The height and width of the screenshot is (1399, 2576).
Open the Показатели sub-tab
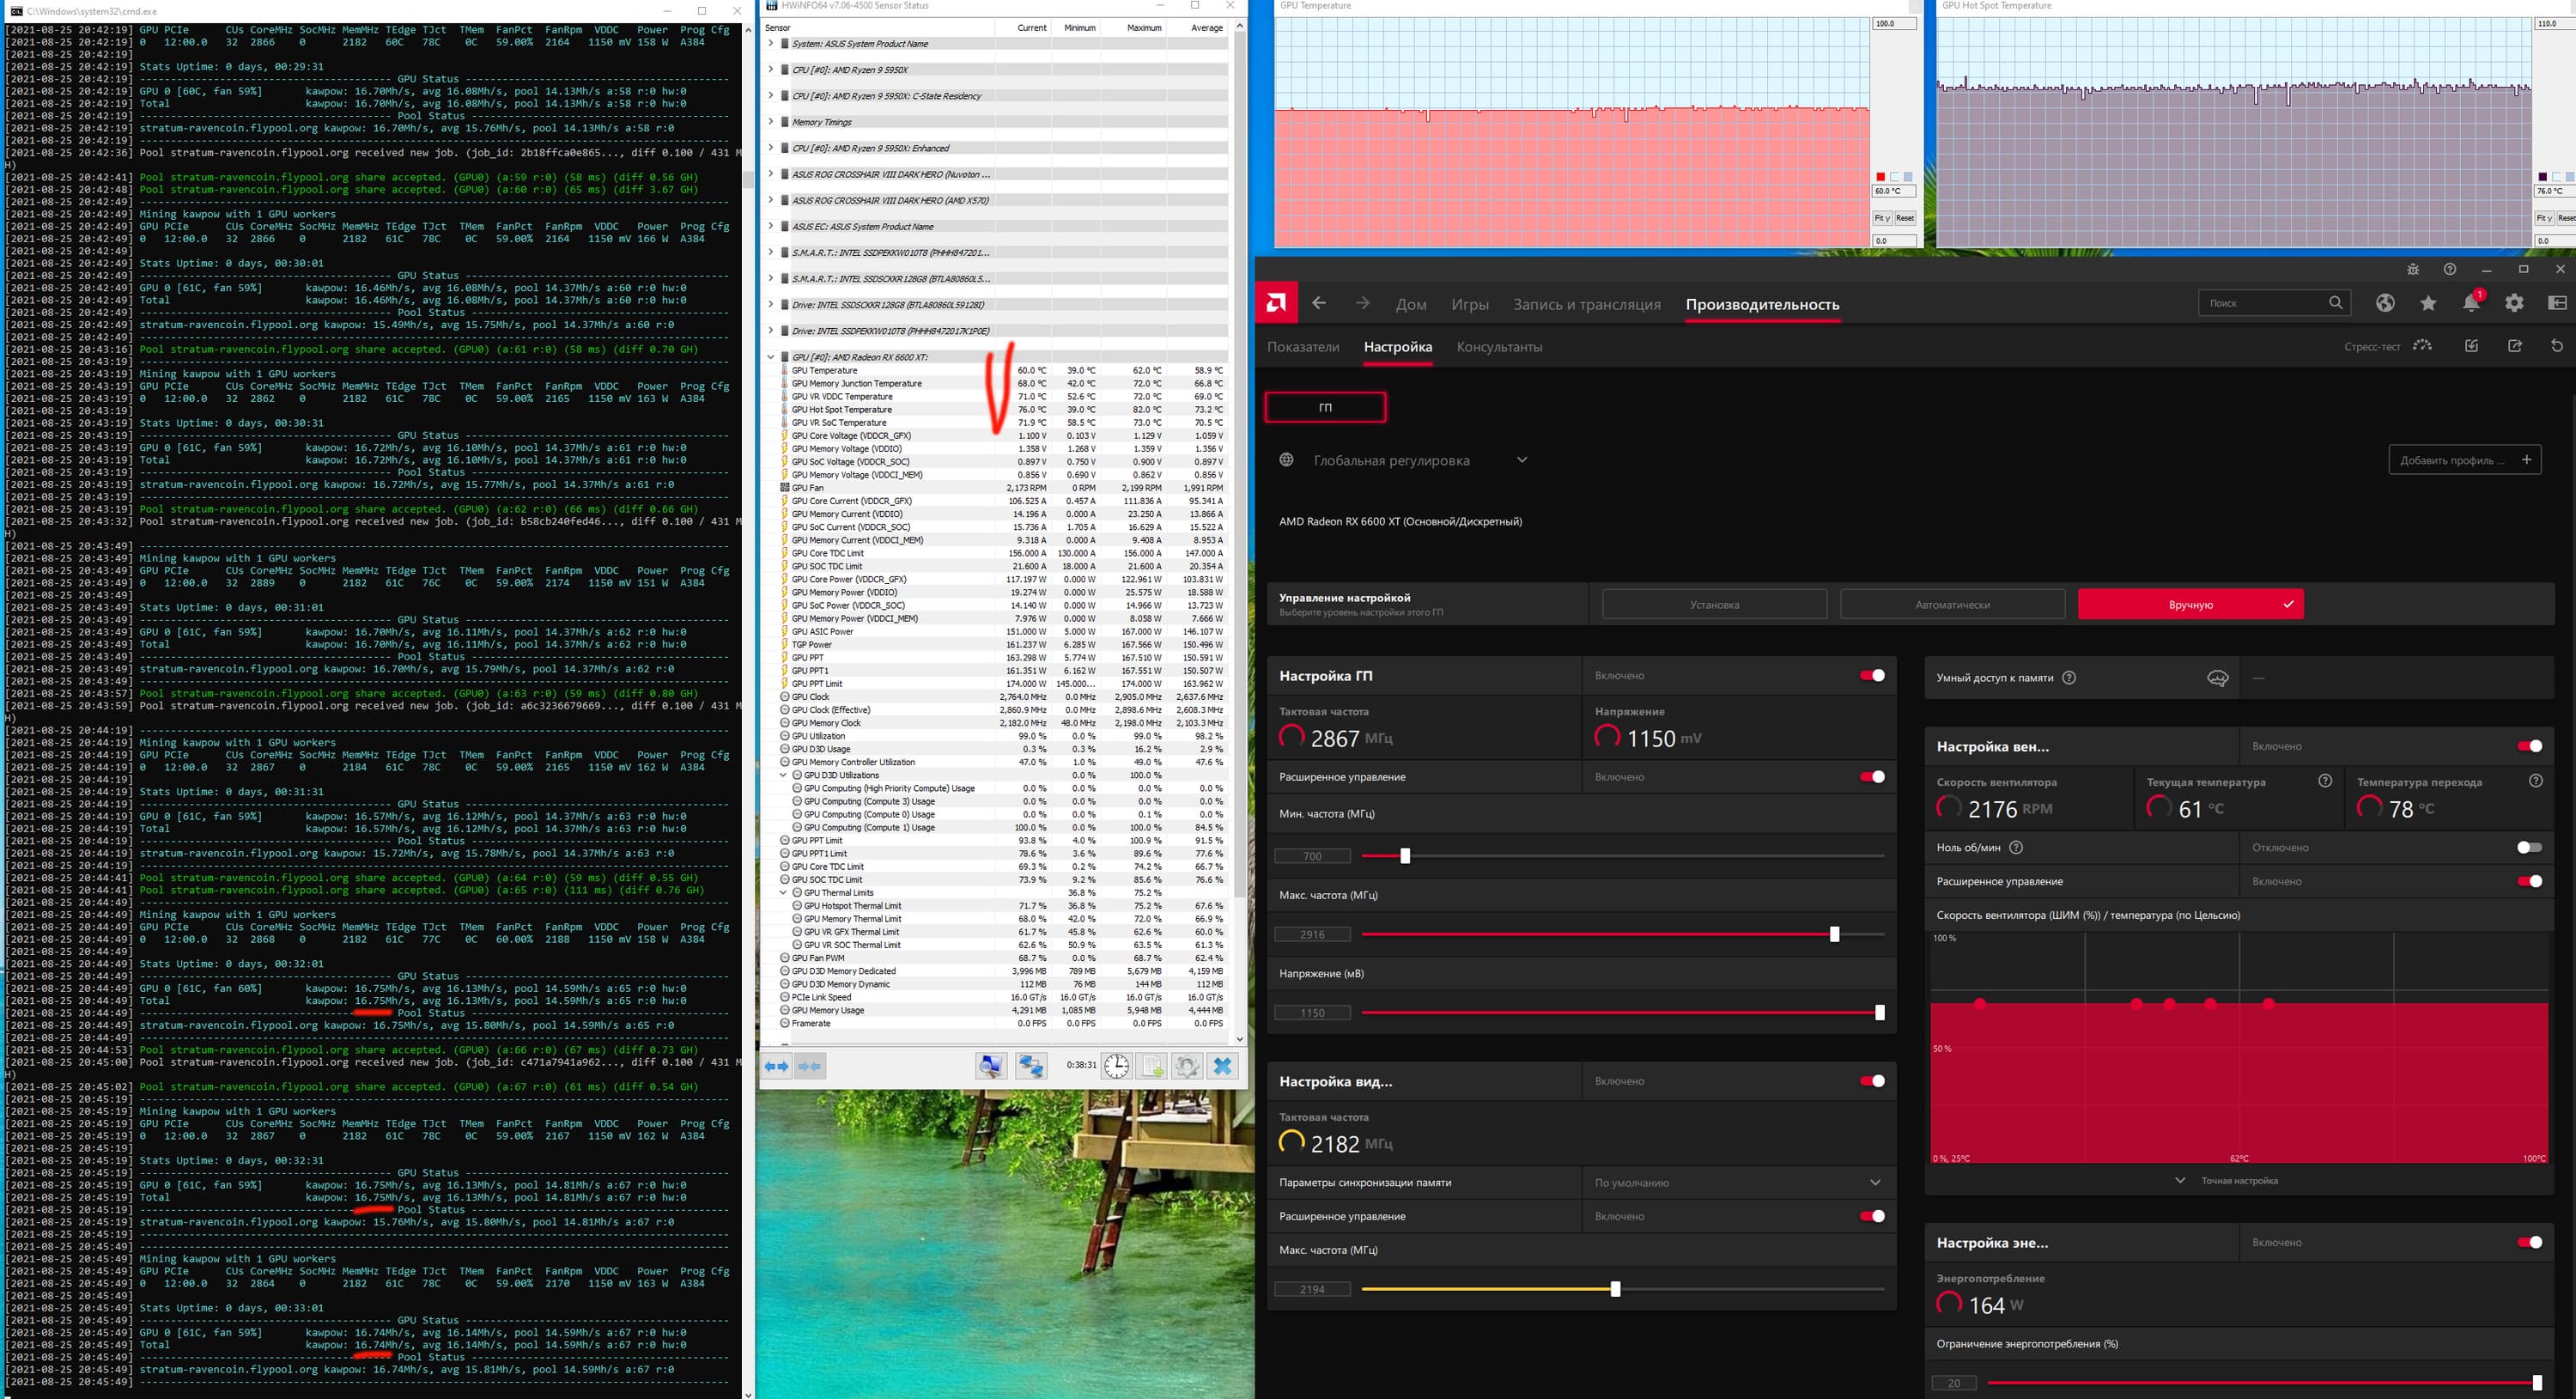point(1302,347)
